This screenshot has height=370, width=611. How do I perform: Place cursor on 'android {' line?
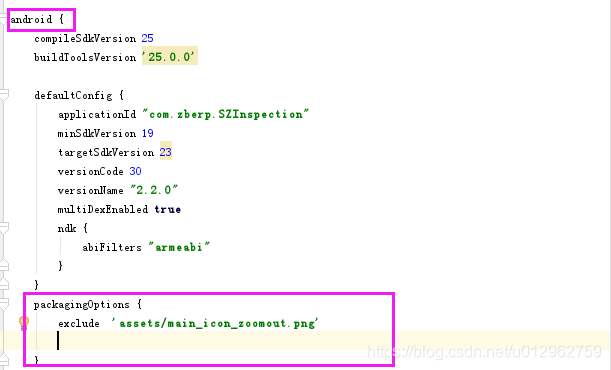pos(37,19)
